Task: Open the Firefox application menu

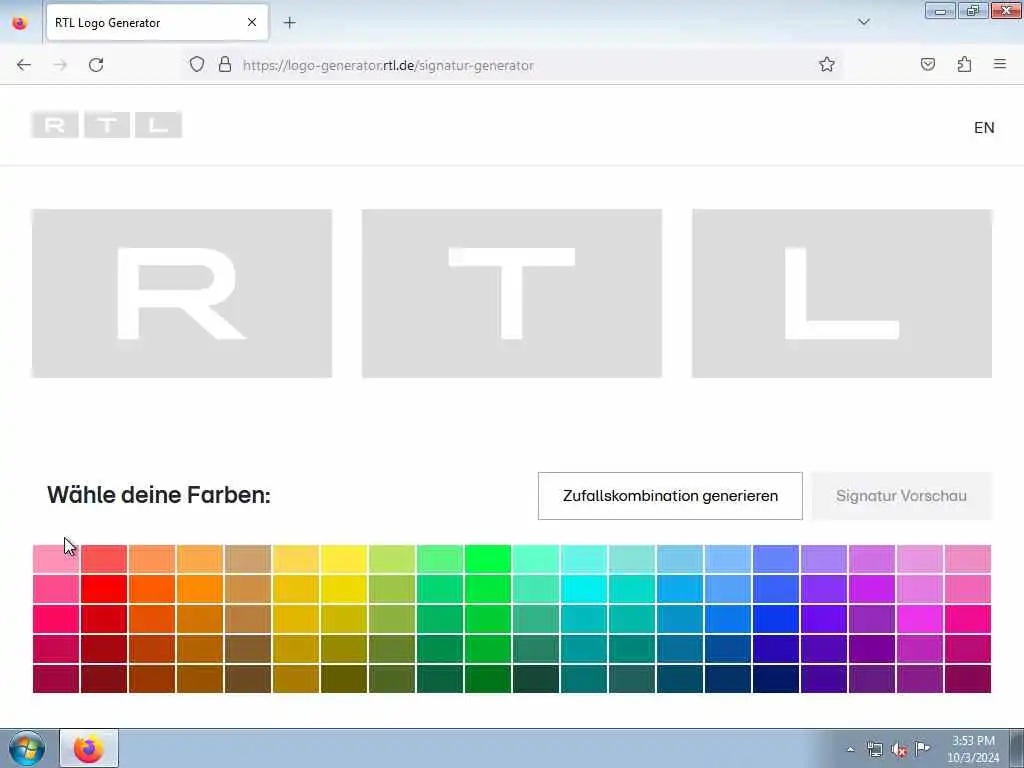Action: [1000, 65]
